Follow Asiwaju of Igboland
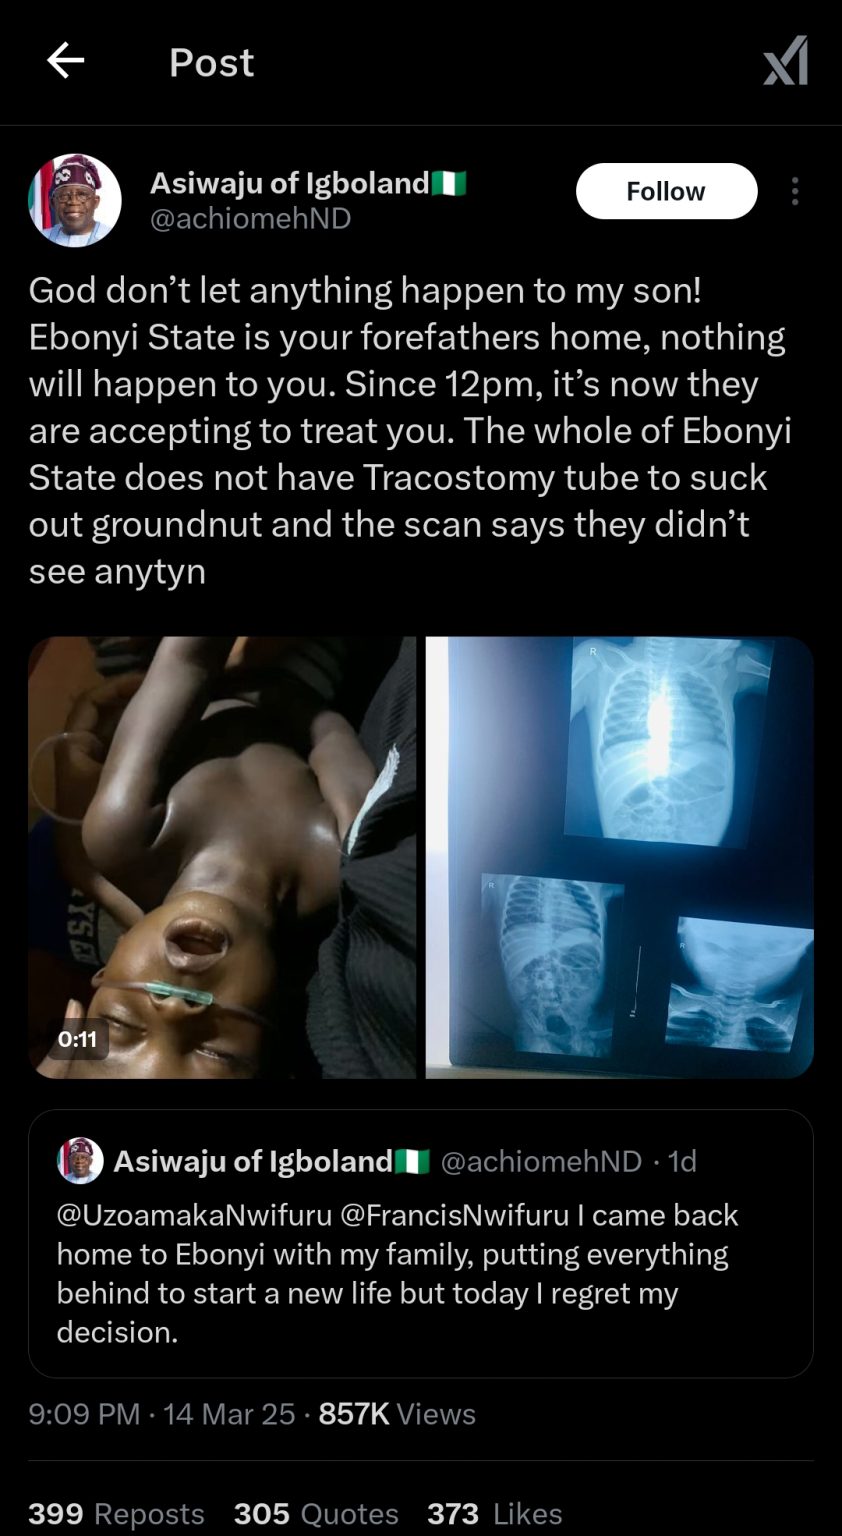842x1536 pixels. (x=666, y=191)
